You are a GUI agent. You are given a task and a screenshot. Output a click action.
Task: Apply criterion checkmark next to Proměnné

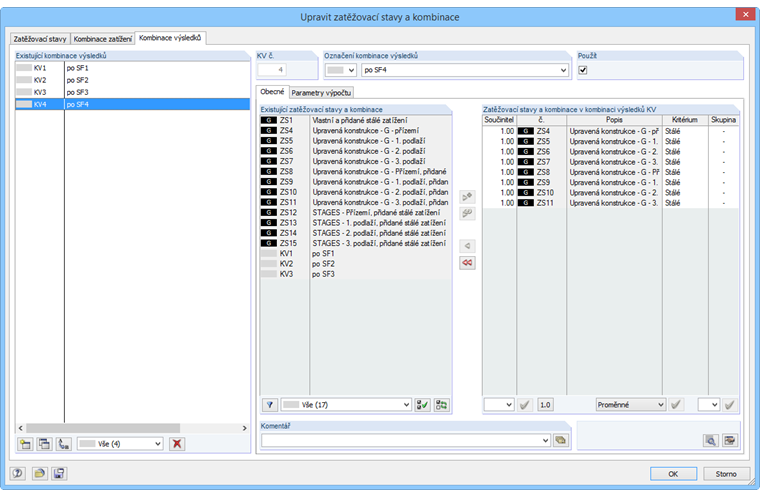coord(676,405)
